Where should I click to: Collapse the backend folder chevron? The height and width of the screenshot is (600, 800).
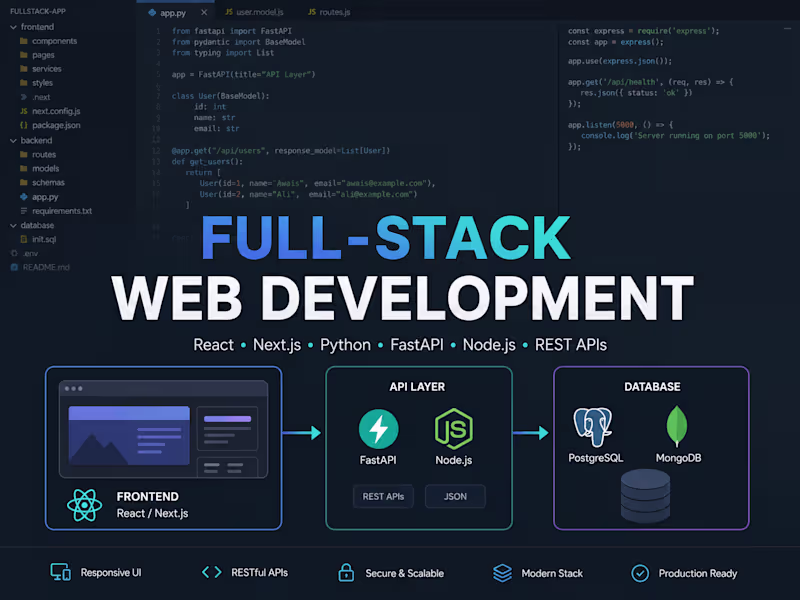click(13, 141)
